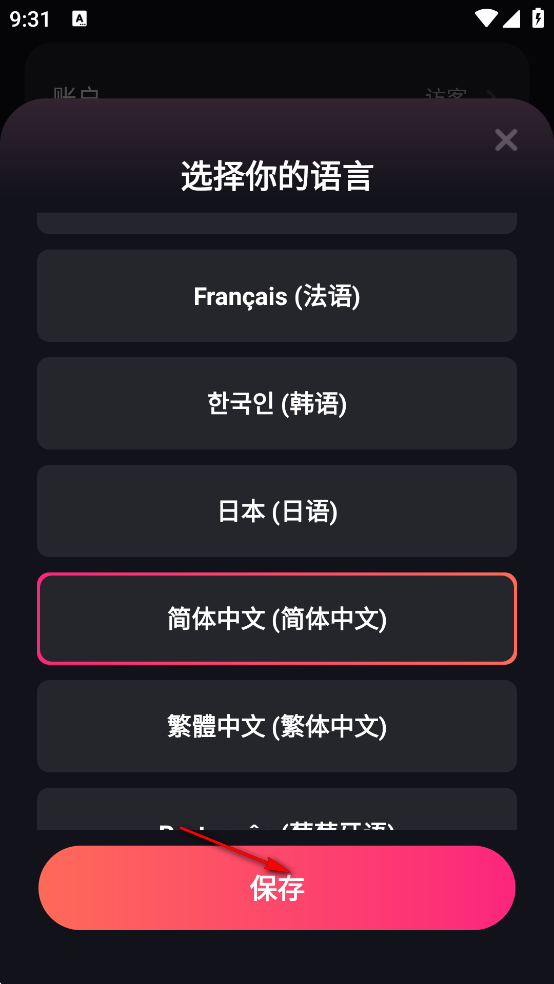This screenshot has width=554, height=984.
Task: Tap the cut-off language item above Français
Action: pos(277,223)
